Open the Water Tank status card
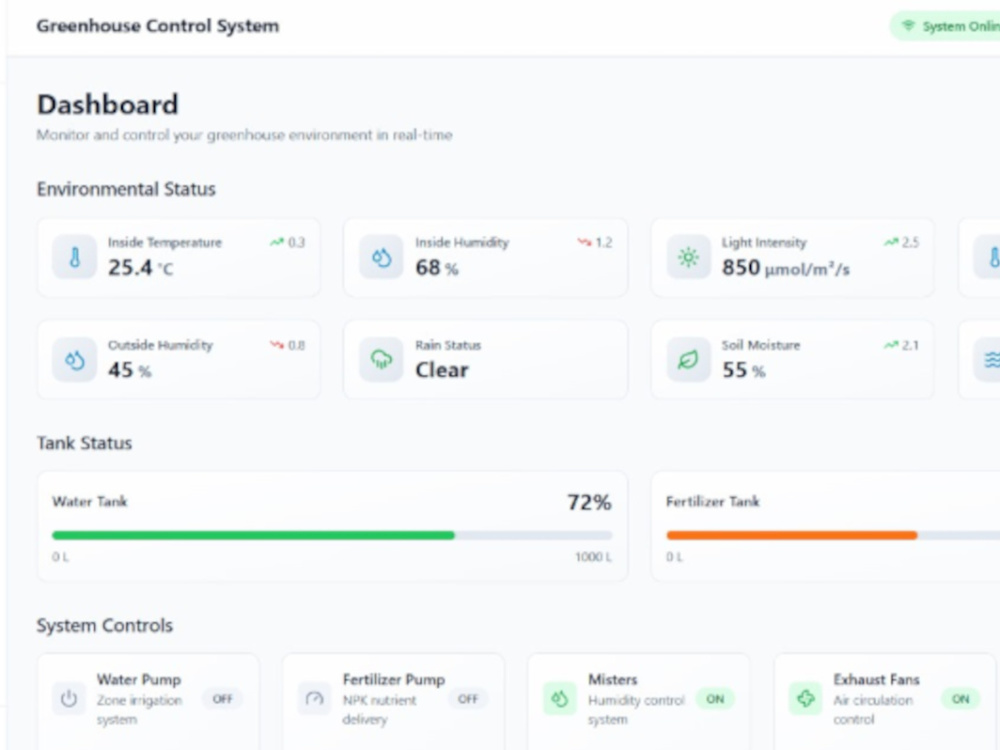 [x=332, y=526]
